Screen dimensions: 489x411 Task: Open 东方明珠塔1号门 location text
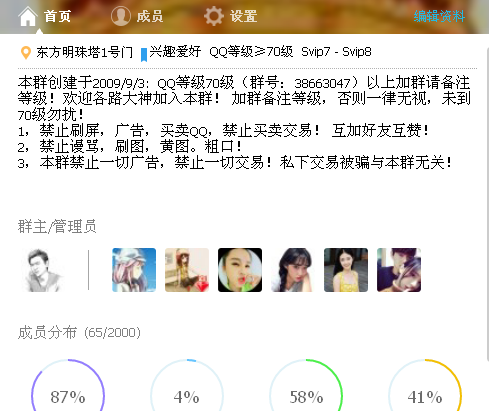[85, 52]
